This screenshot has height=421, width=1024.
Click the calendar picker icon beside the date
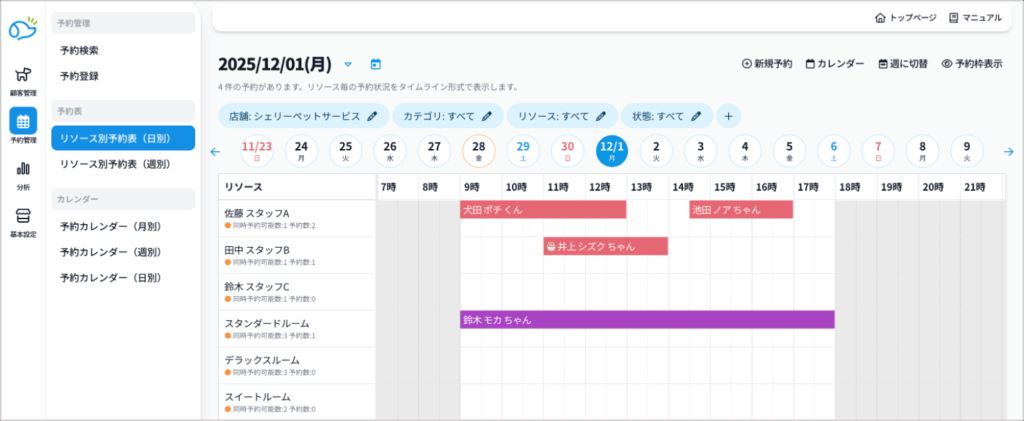(x=376, y=64)
